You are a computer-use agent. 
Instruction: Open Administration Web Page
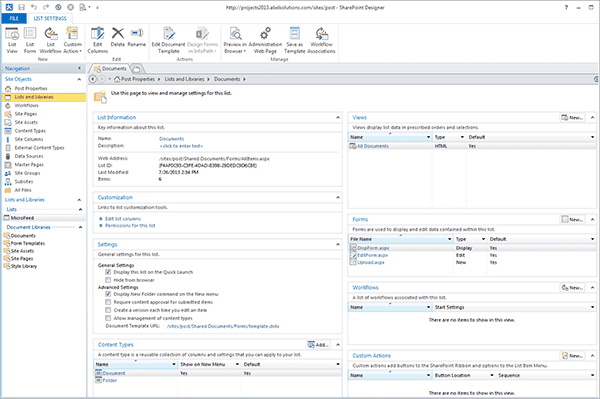click(x=265, y=40)
